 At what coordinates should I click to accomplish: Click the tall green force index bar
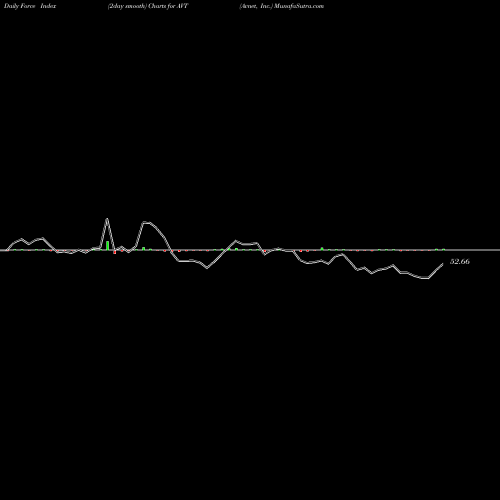107,245
